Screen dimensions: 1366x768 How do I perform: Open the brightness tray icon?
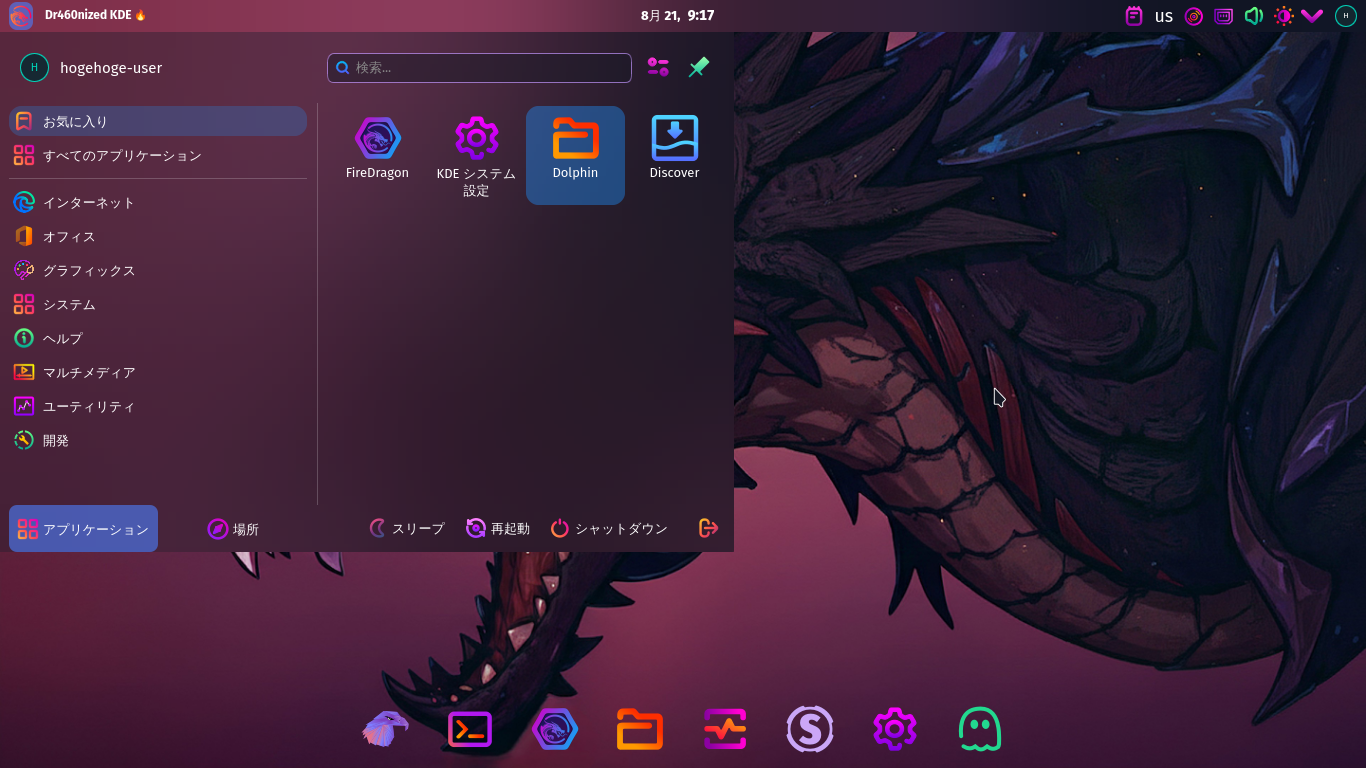click(1283, 16)
